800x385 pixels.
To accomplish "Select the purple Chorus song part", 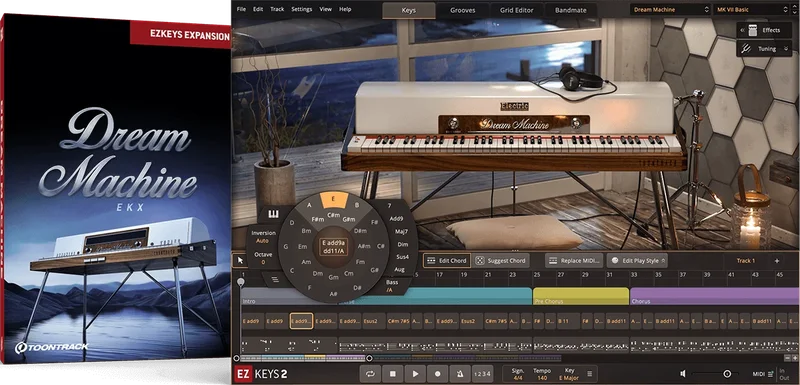I will point(714,296).
